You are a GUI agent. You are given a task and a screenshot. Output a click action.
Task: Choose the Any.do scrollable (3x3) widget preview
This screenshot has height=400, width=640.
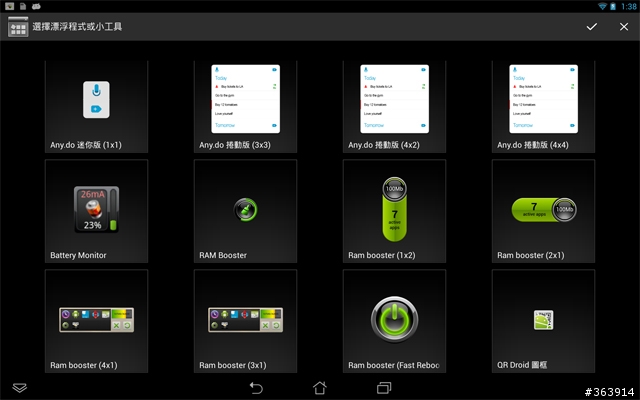(x=245, y=99)
